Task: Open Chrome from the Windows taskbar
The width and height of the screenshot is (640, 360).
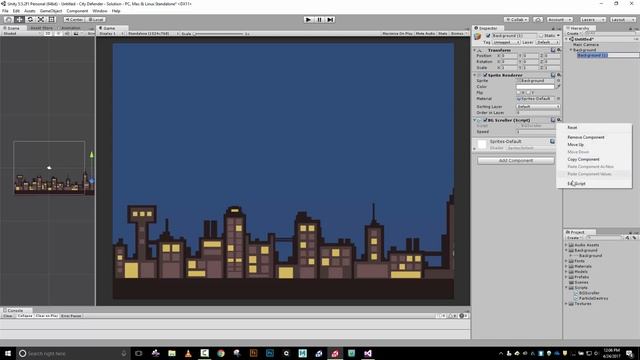Action: pyautogui.click(x=221, y=353)
